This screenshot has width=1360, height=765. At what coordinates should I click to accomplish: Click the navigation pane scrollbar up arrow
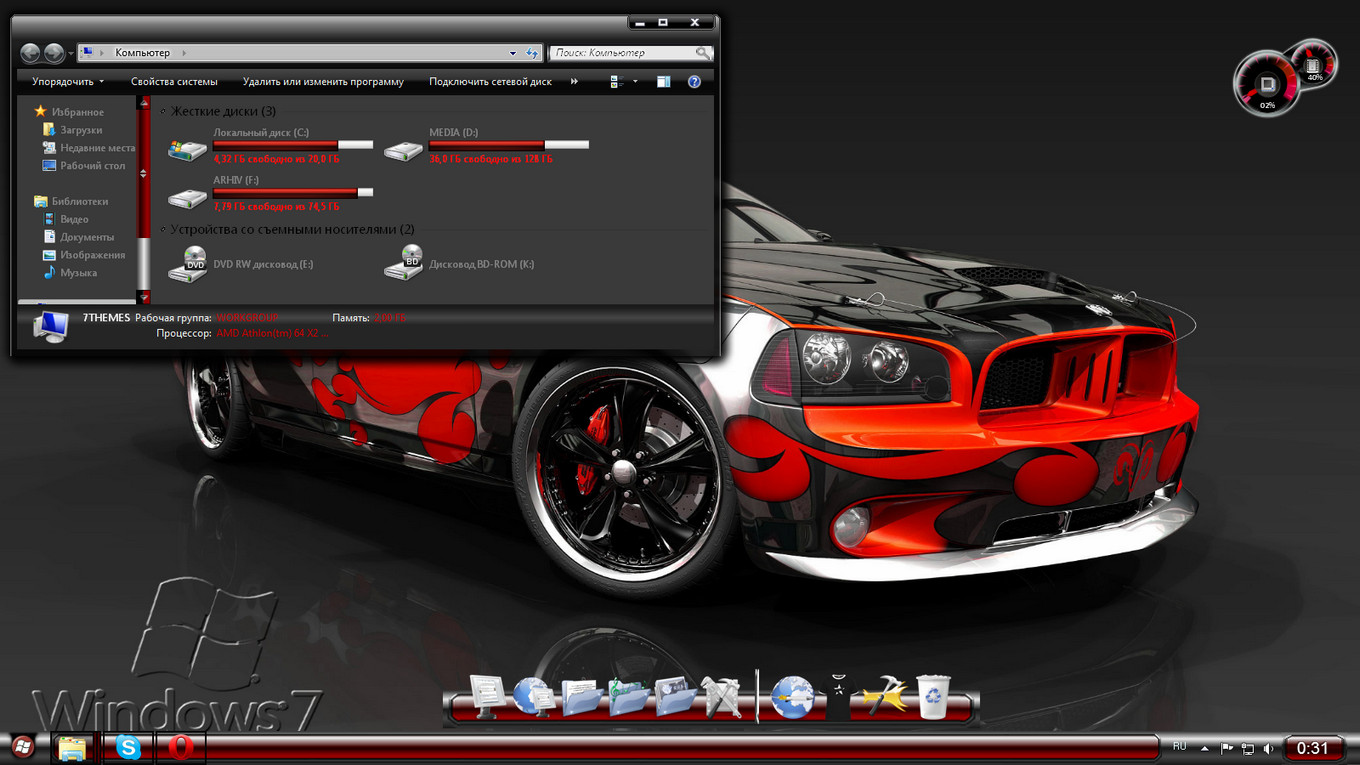tap(144, 102)
